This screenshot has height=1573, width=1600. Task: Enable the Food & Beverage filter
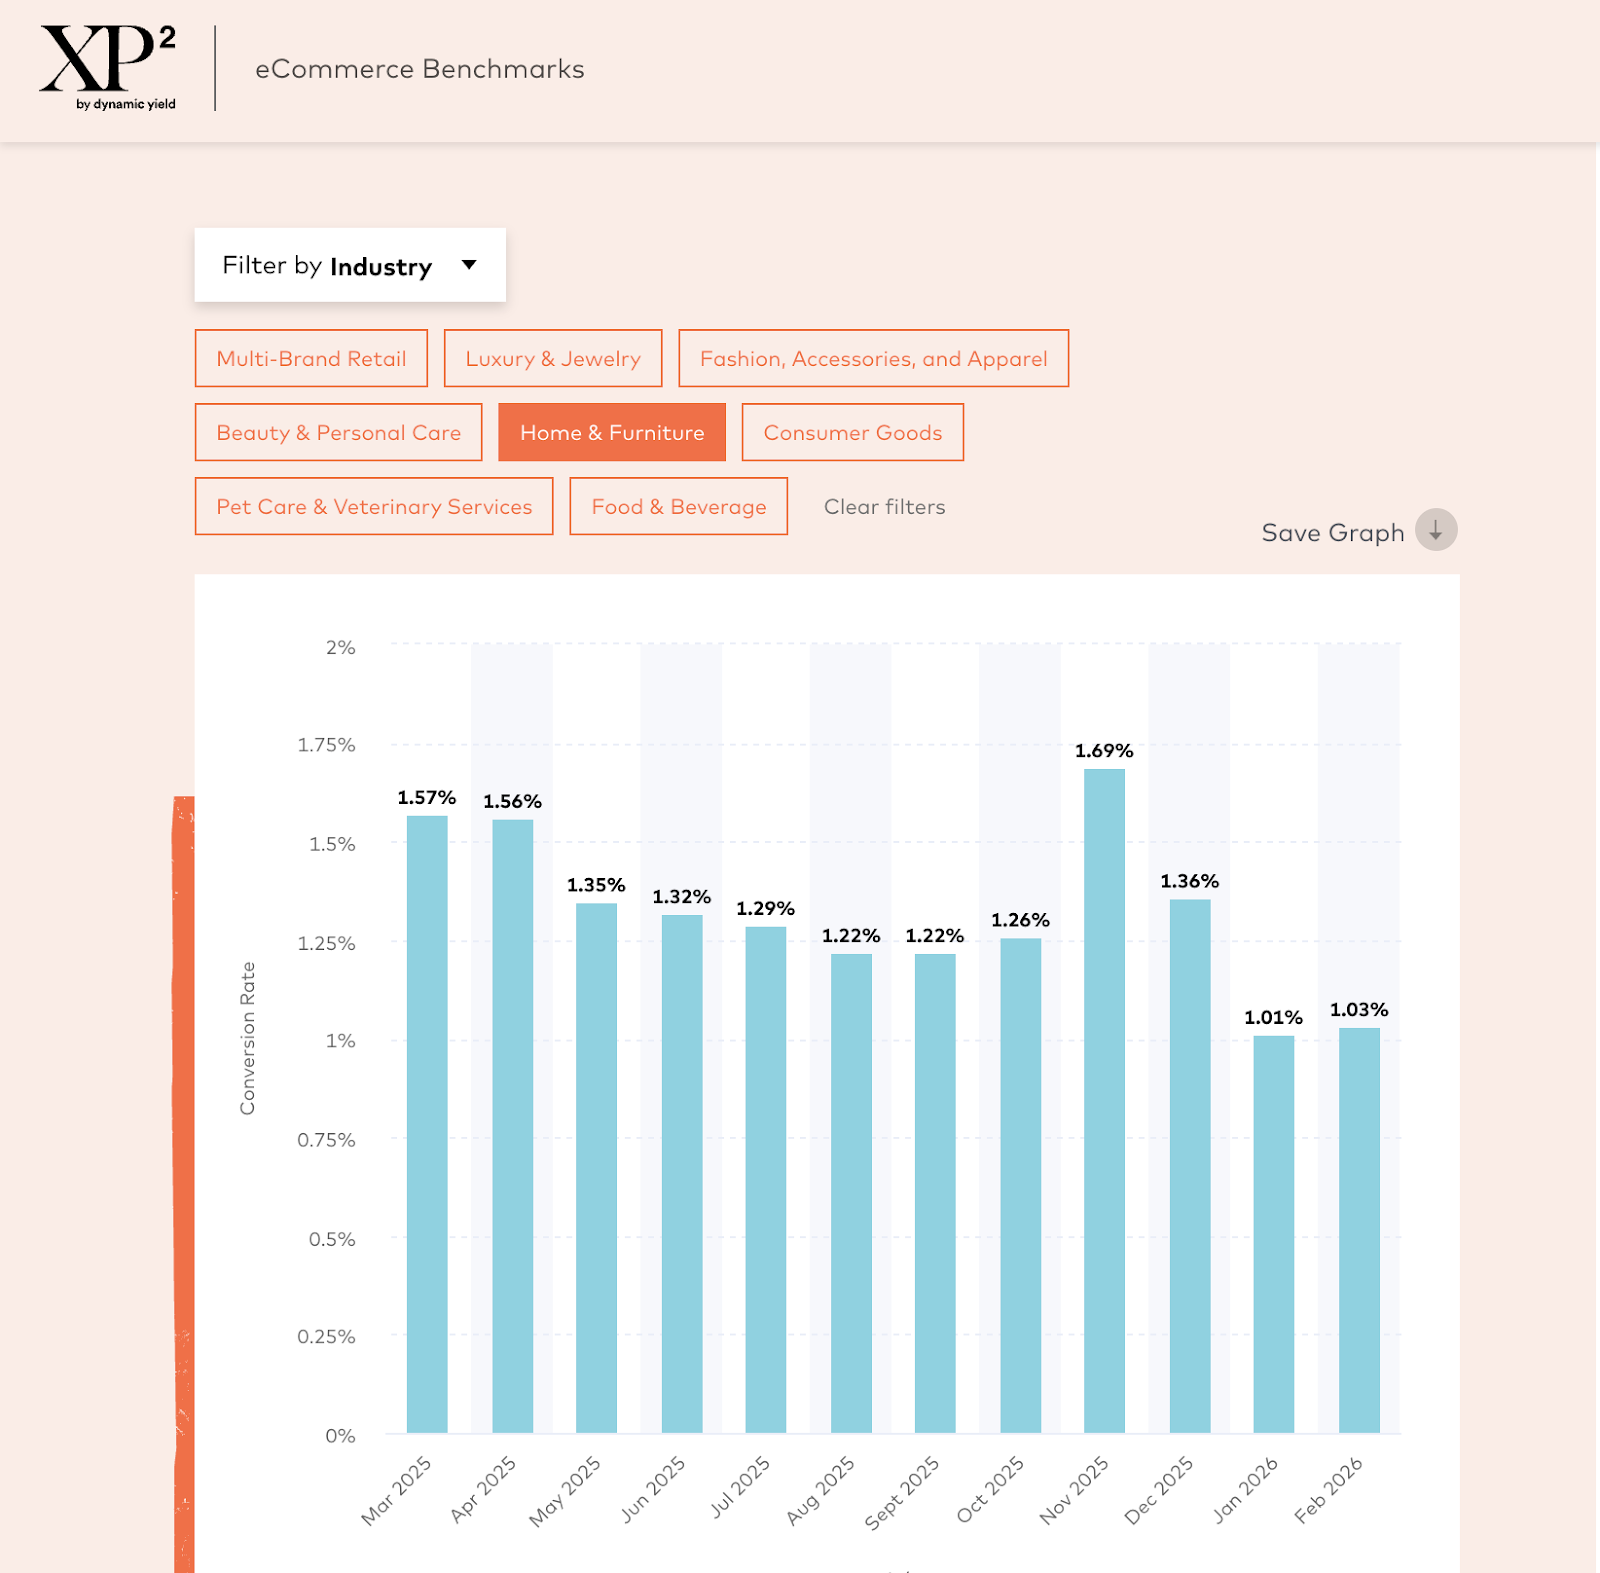pyautogui.click(x=678, y=506)
